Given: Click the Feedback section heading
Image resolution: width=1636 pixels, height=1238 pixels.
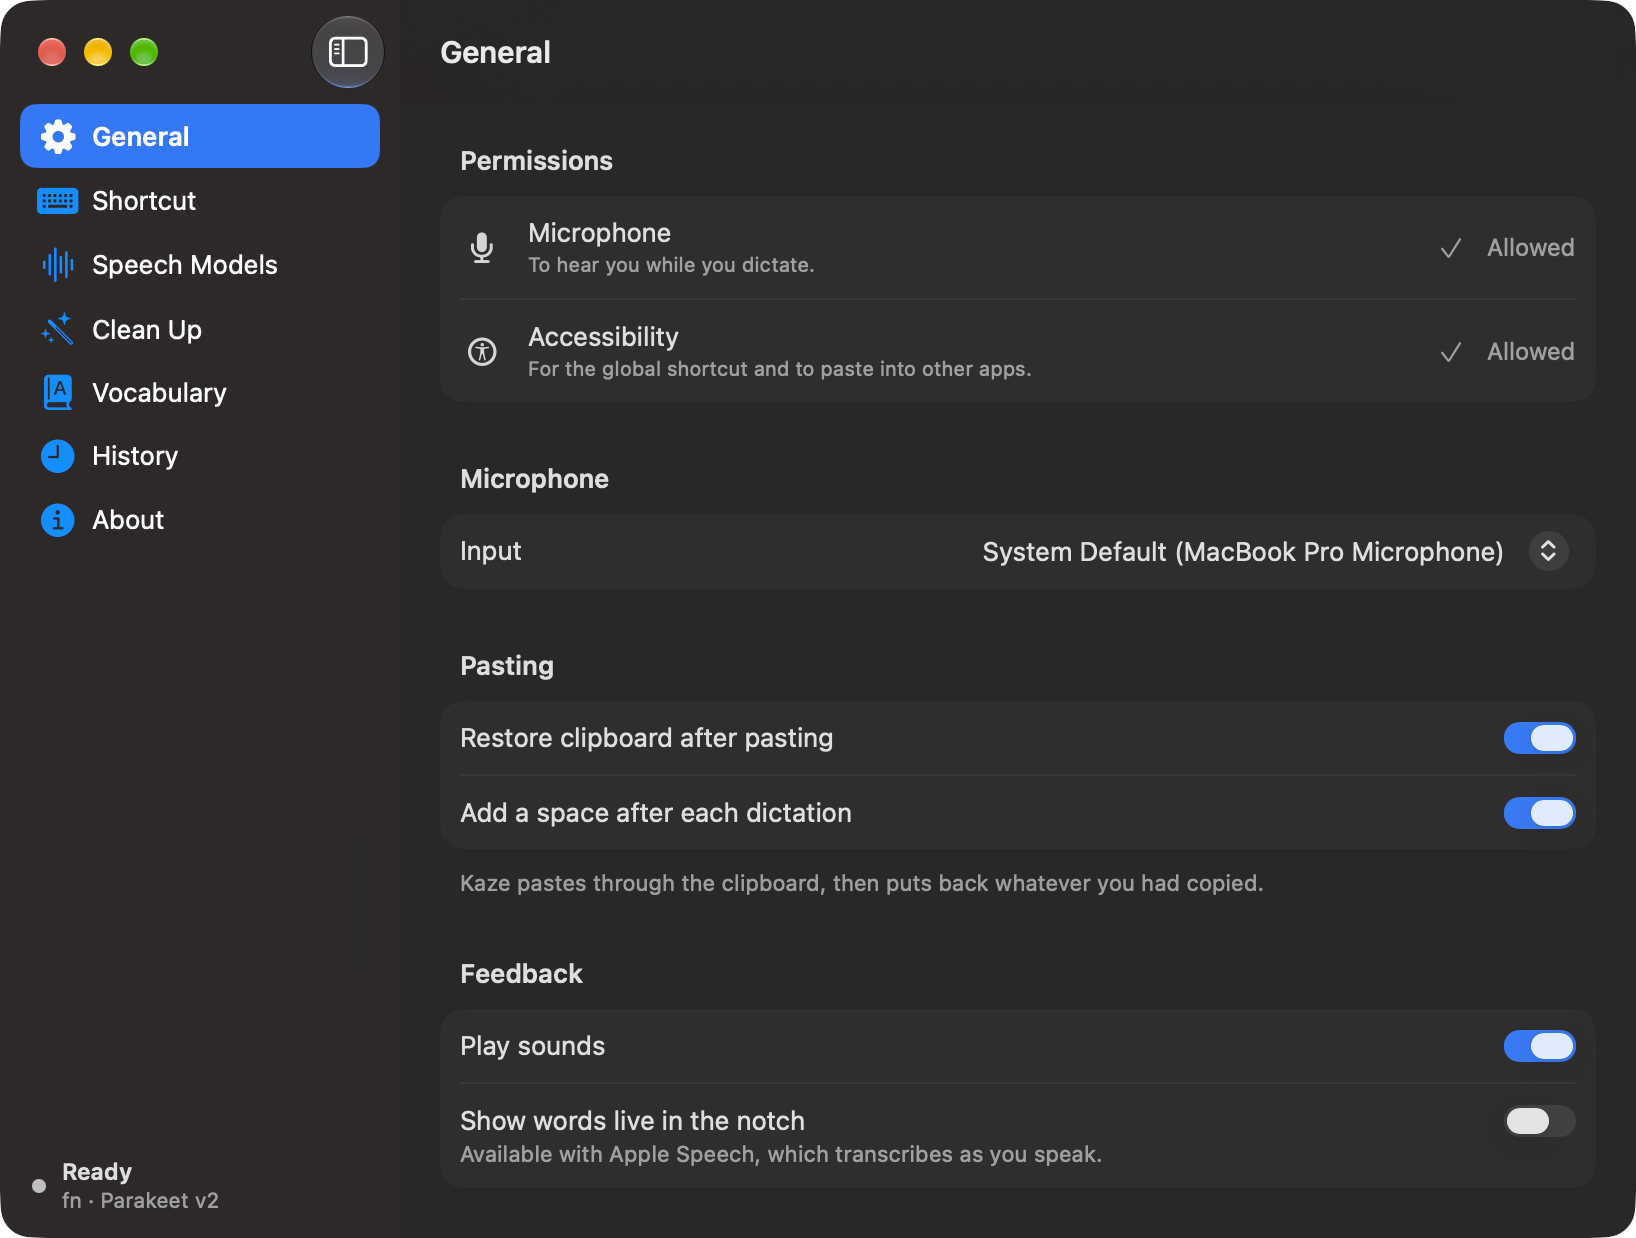Looking at the screenshot, I should tap(521, 974).
